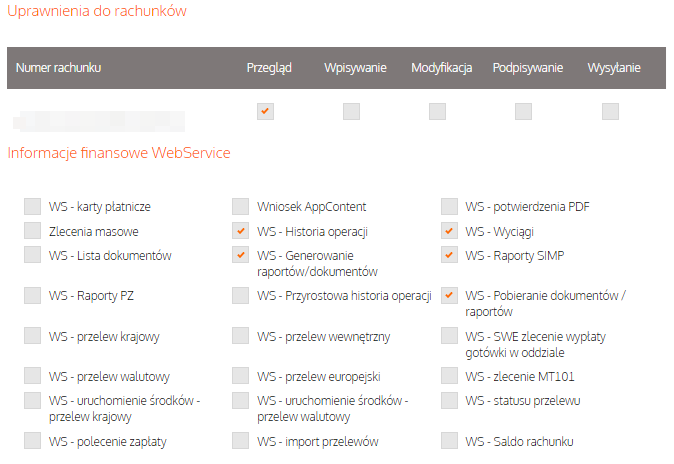
Task: Select the blurred account number cell
Action: (99, 121)
